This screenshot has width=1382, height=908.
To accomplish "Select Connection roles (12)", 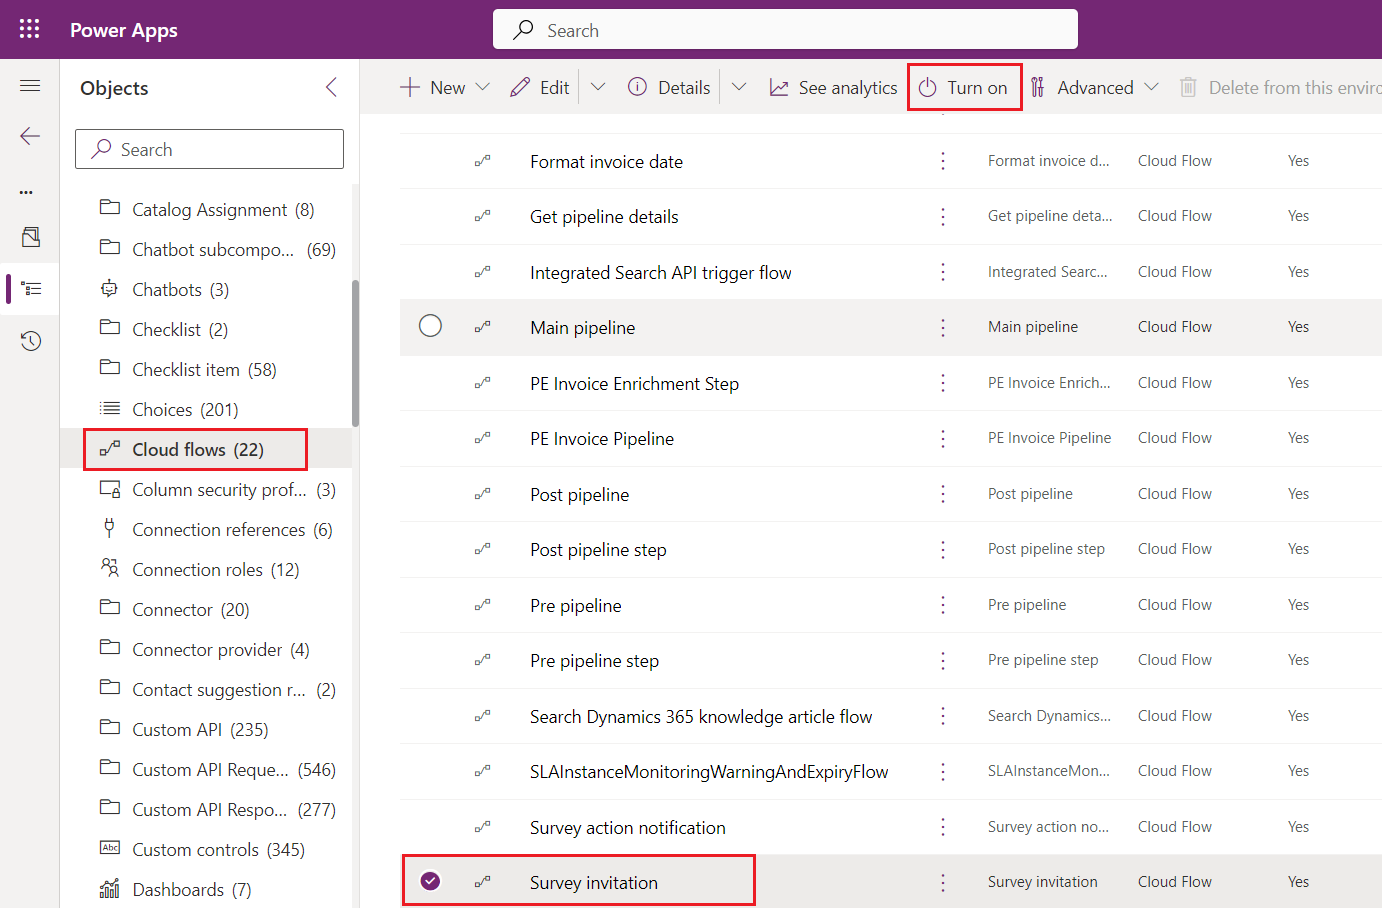I will 200,569.
